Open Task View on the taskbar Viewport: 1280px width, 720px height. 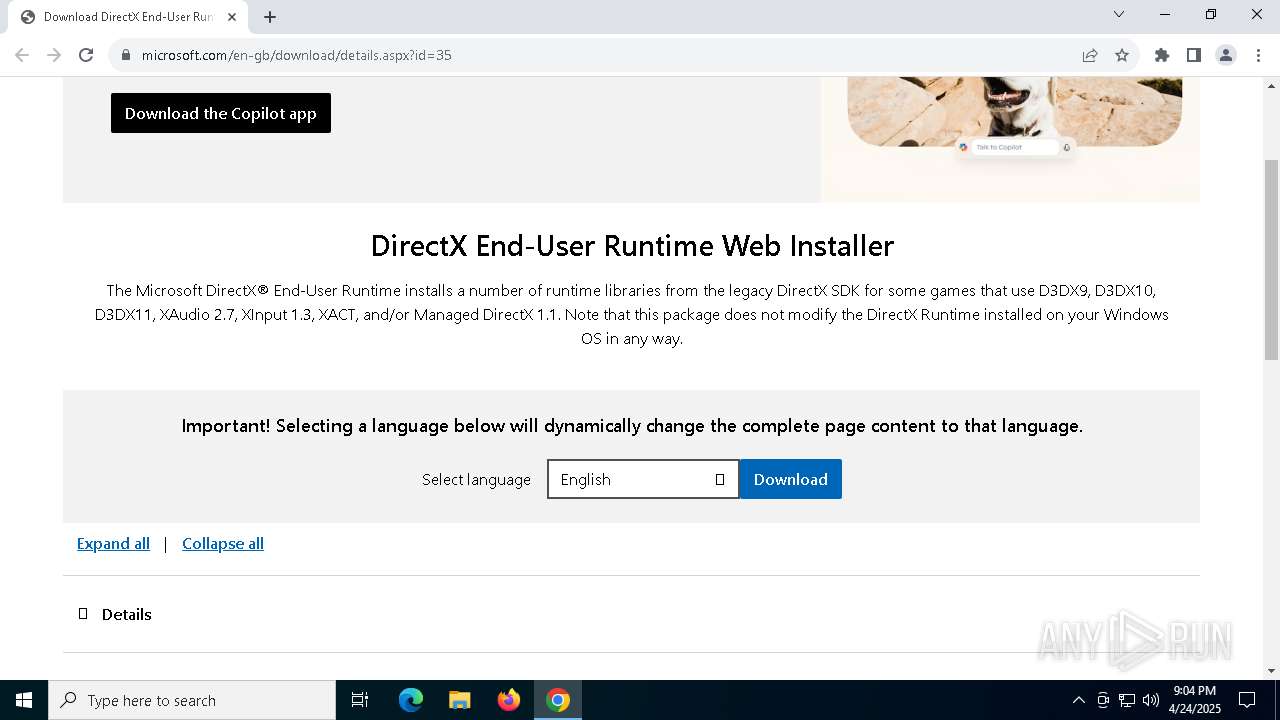pyautogui.click(x=360, y=700)
